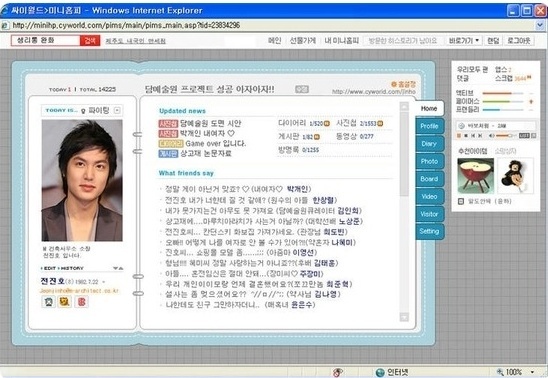548x378 pixels.
Task: Open the zoom level 100% dropdown arrow
Action: point(532,372)
